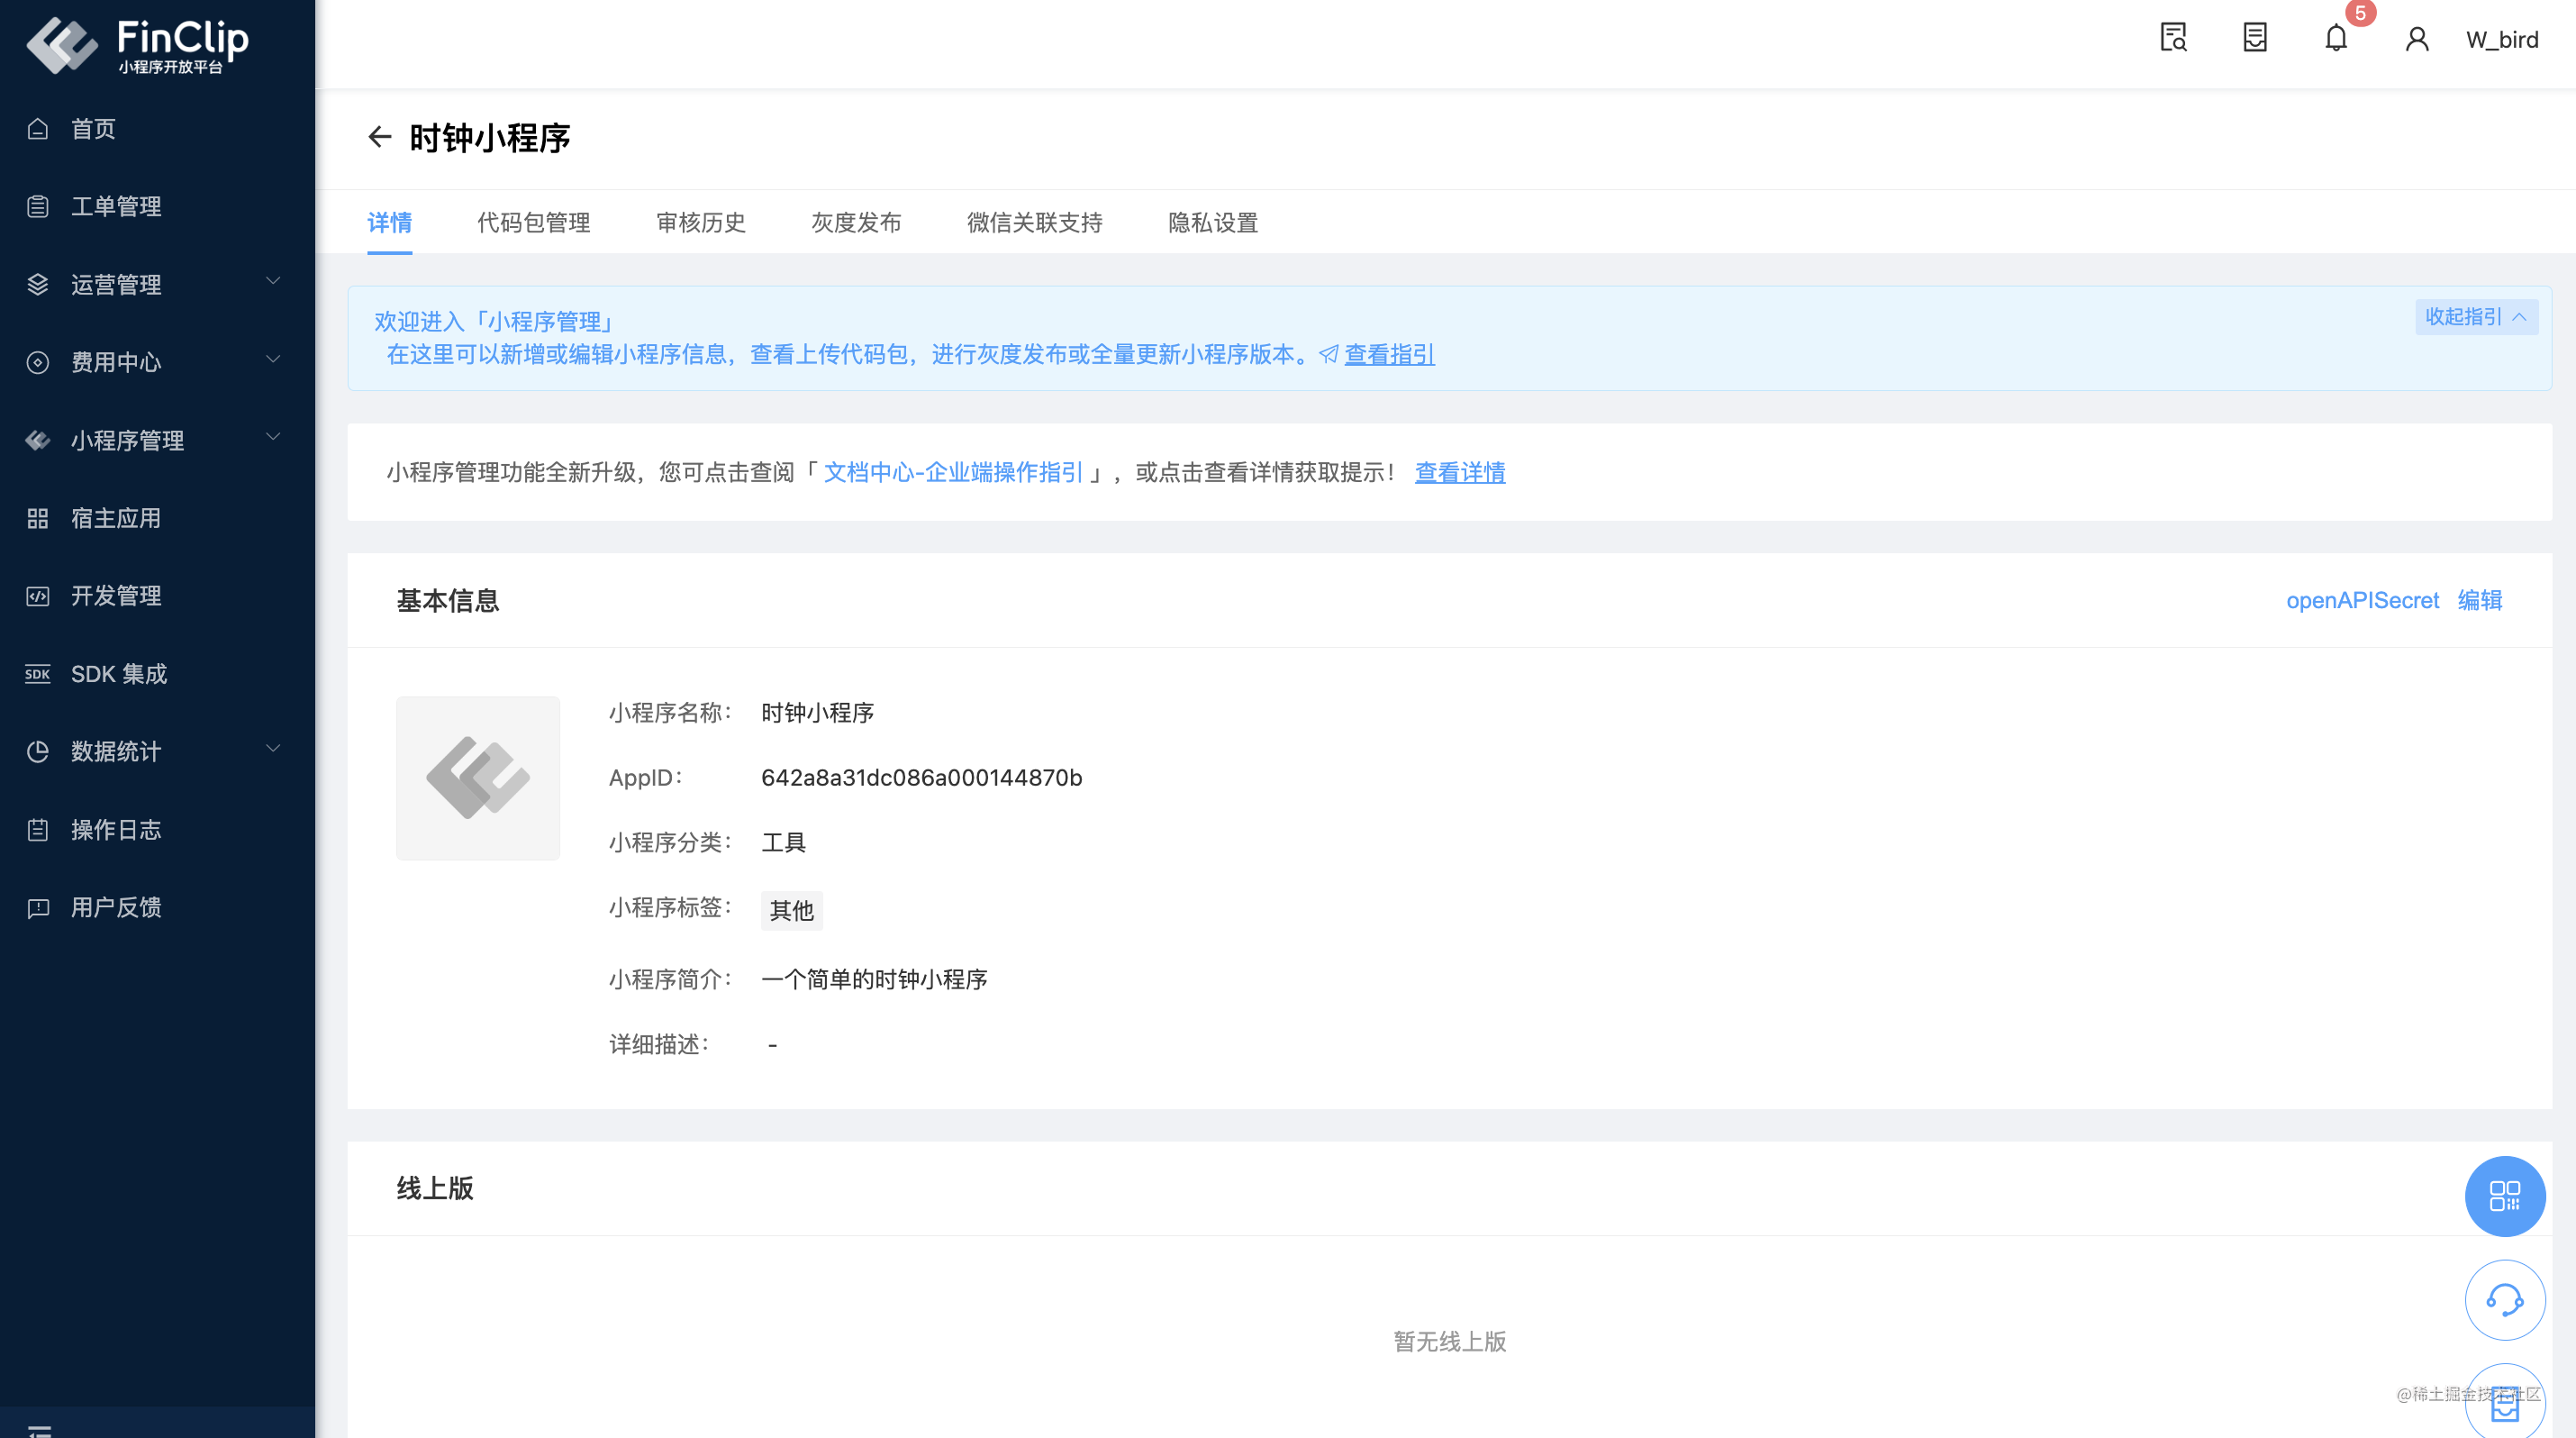Go back using the back arrow

[379, 138]
